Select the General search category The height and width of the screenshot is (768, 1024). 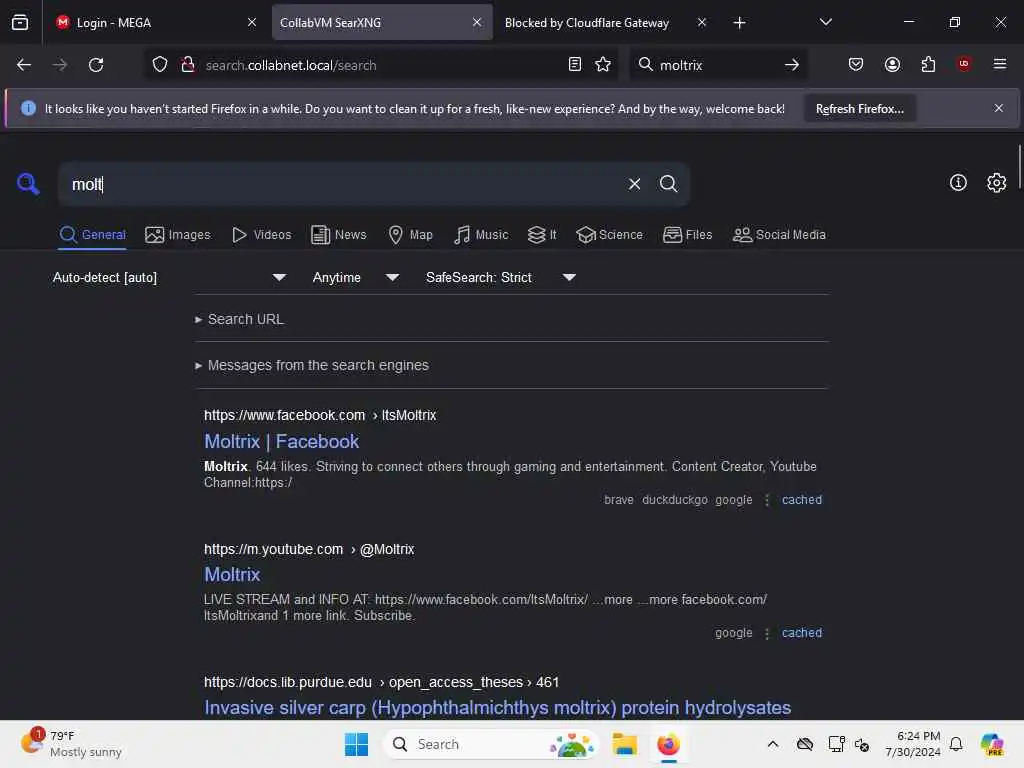[x=92, y=234]
